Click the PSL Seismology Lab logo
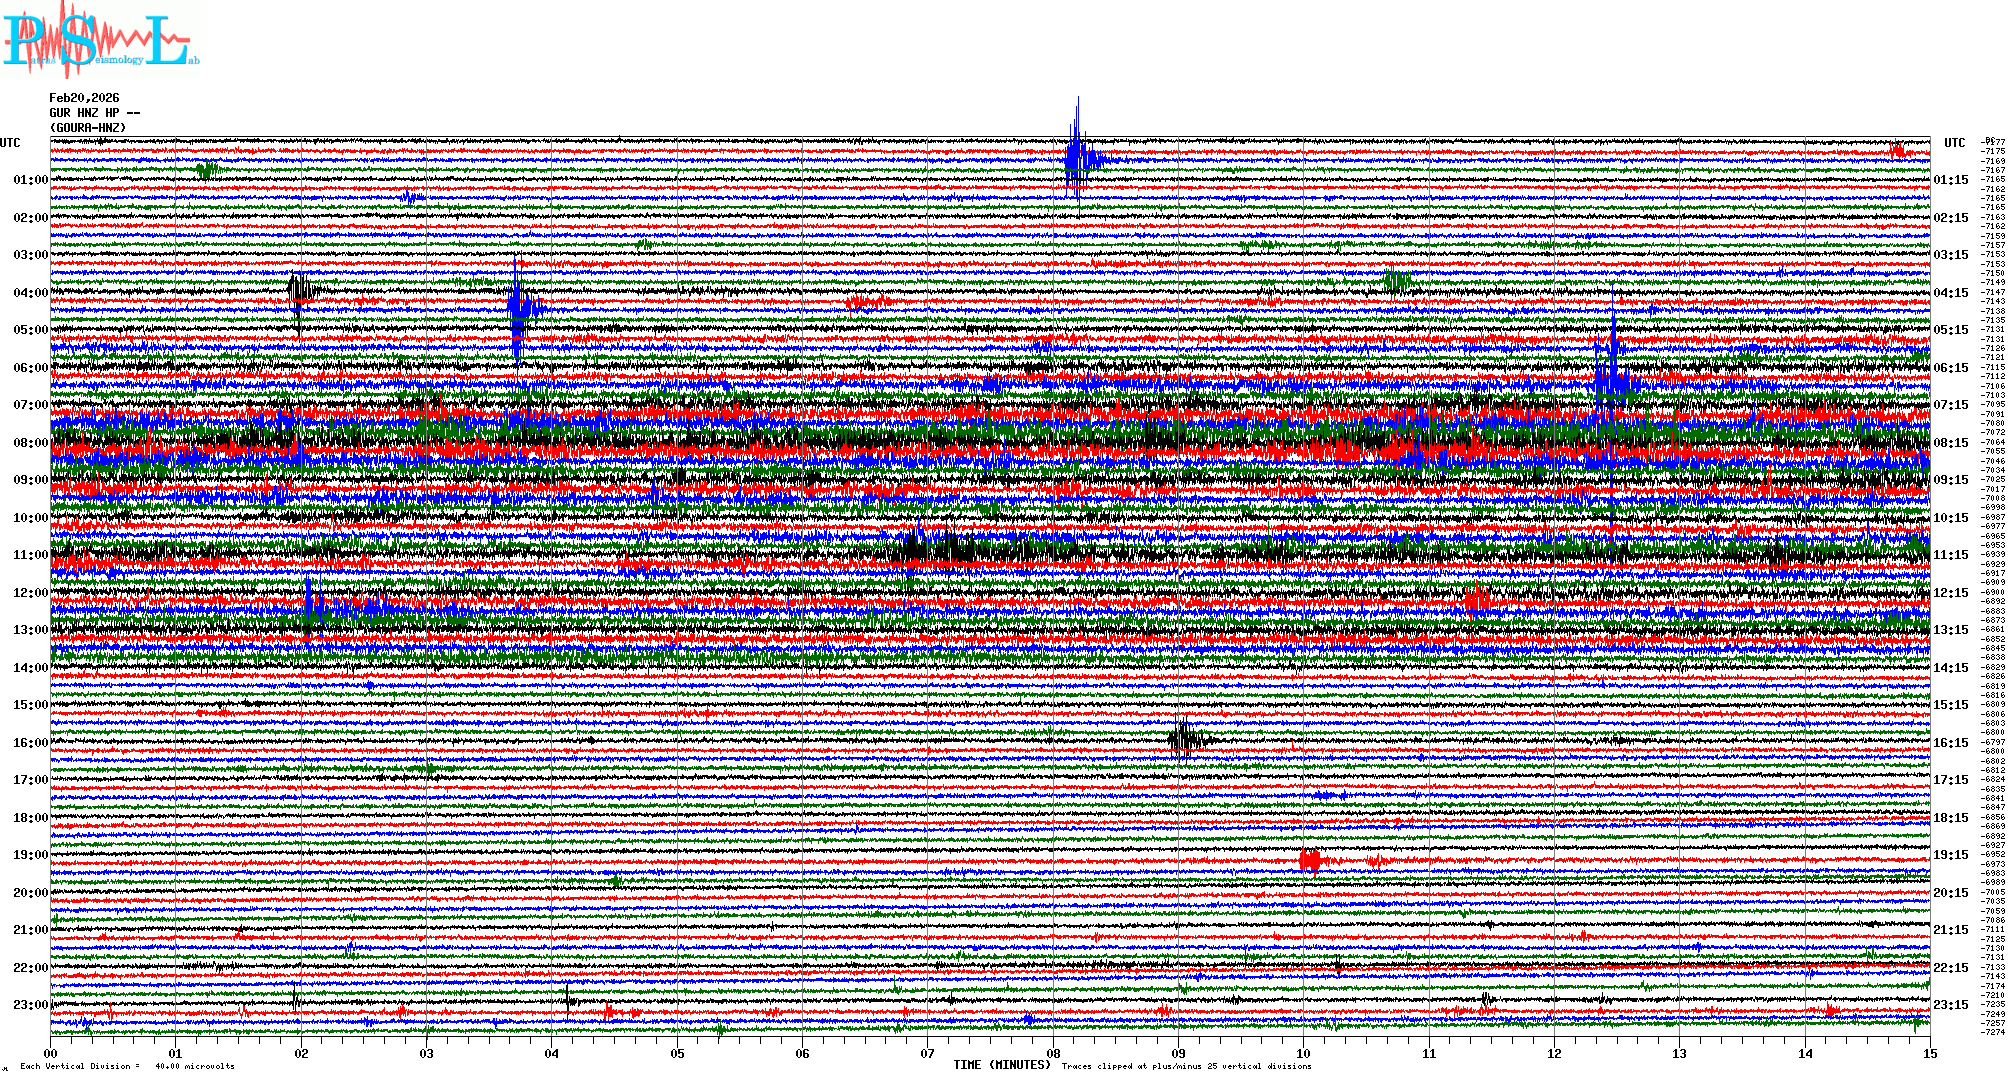 pos(100,40)
